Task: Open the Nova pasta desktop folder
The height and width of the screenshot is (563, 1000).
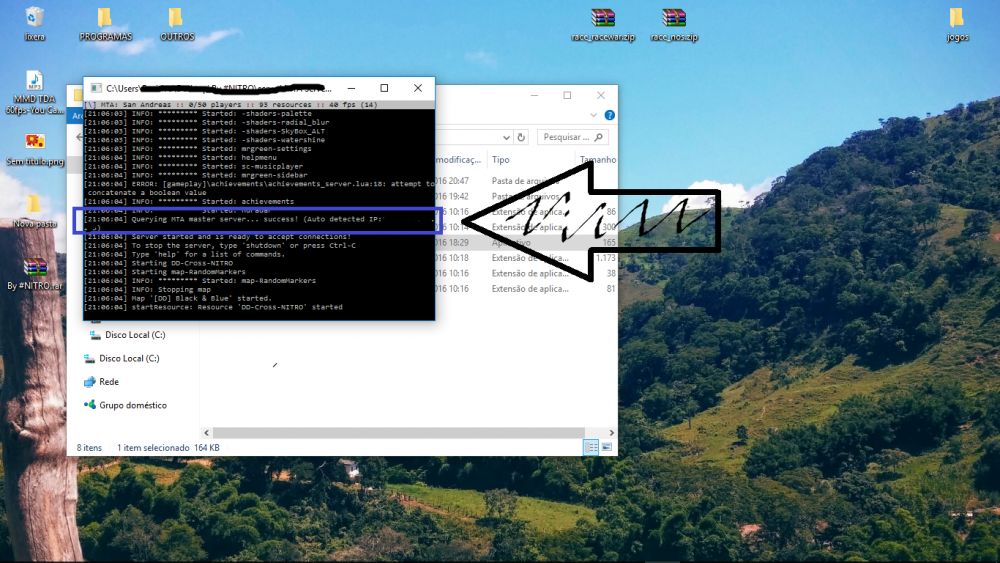Action: pos(34,205)
